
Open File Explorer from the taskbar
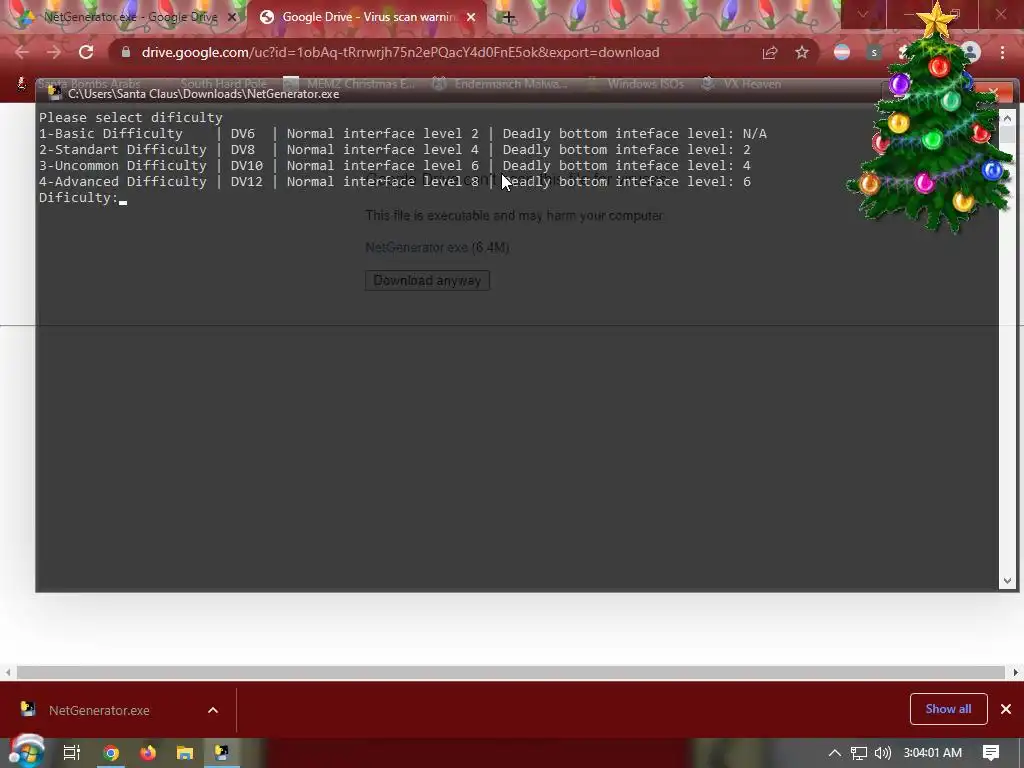(x=185, y=753)
